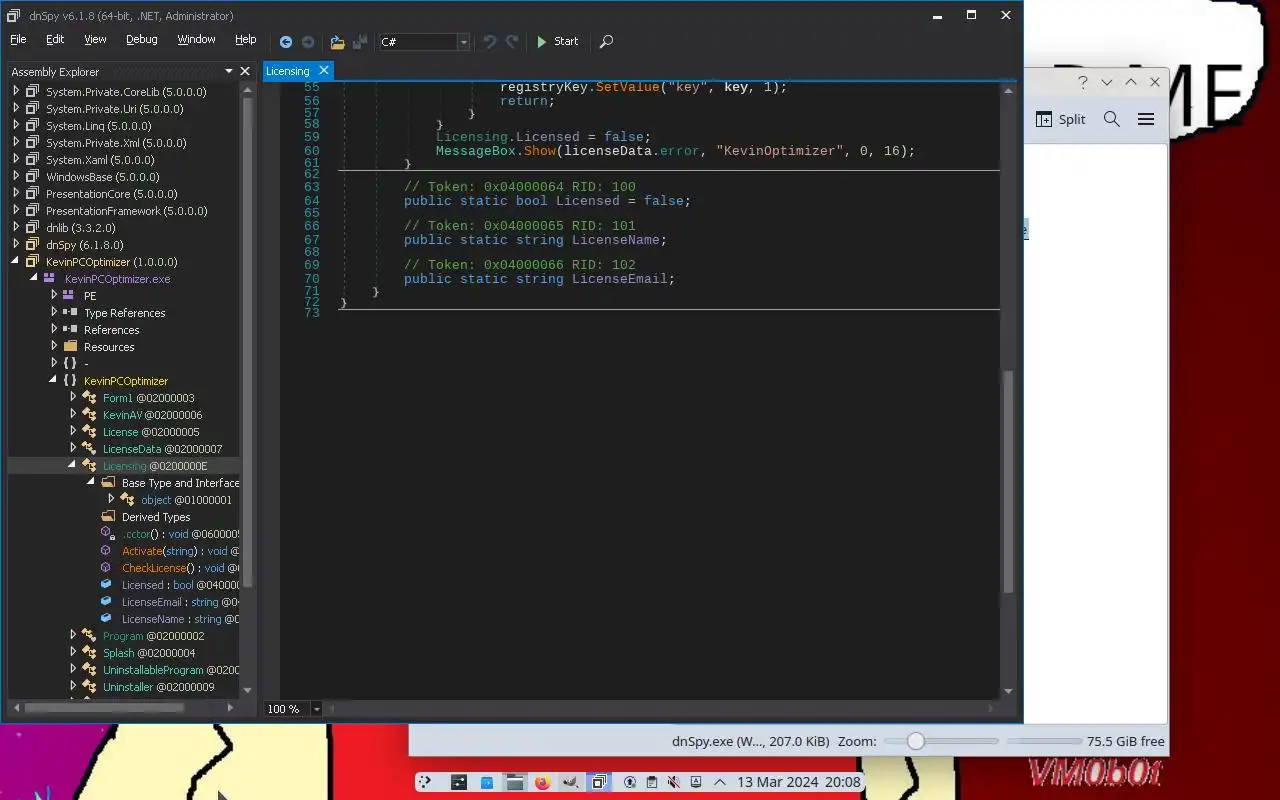Select LicenseName : string field in tree

(180, 619)
